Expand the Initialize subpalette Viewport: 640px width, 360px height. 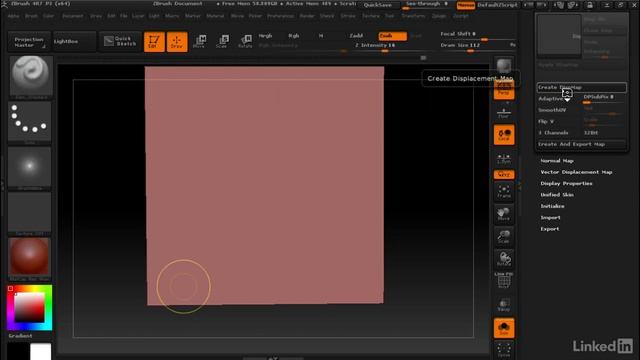[552, 207]
